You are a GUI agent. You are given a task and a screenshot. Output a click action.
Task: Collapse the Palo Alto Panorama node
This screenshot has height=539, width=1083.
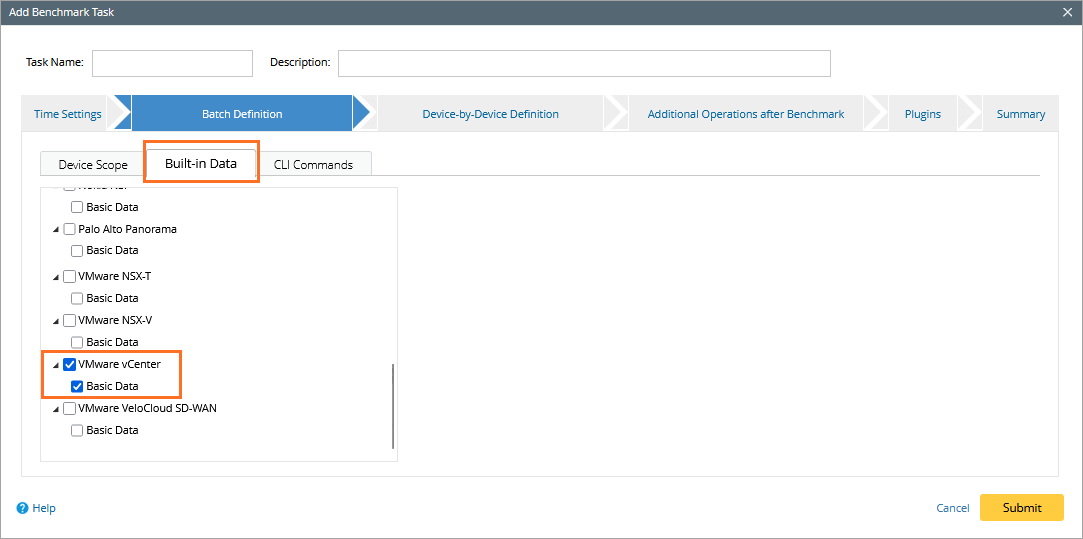(x=56, y=229)
